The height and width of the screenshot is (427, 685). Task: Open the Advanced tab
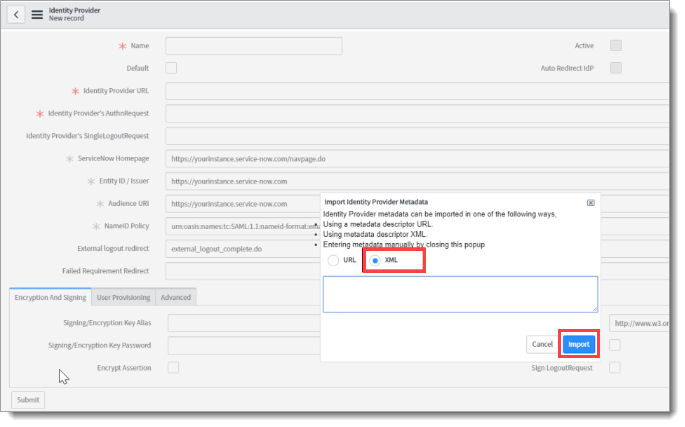175,297
